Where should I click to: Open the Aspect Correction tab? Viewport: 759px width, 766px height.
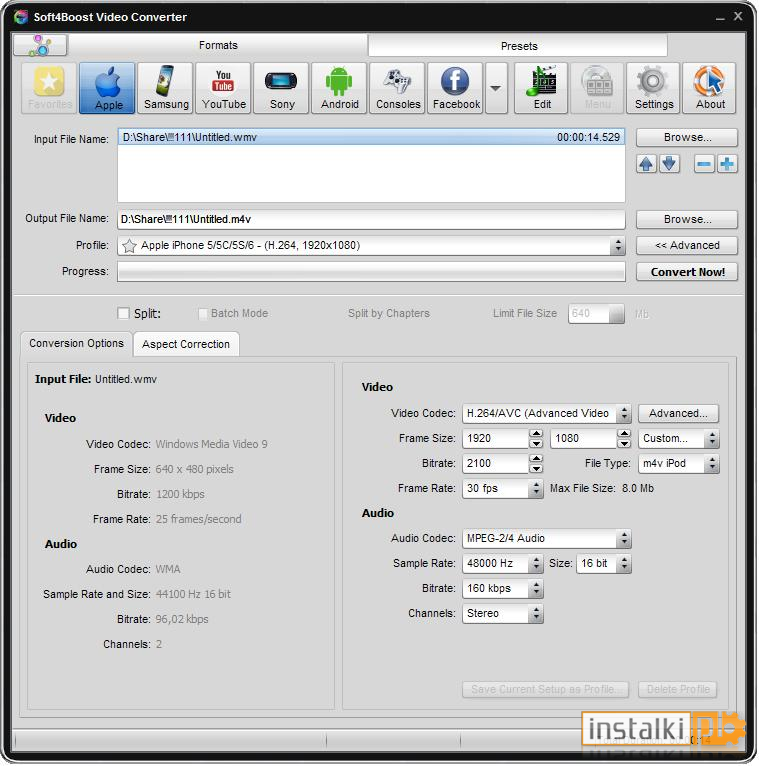point(186,344)
